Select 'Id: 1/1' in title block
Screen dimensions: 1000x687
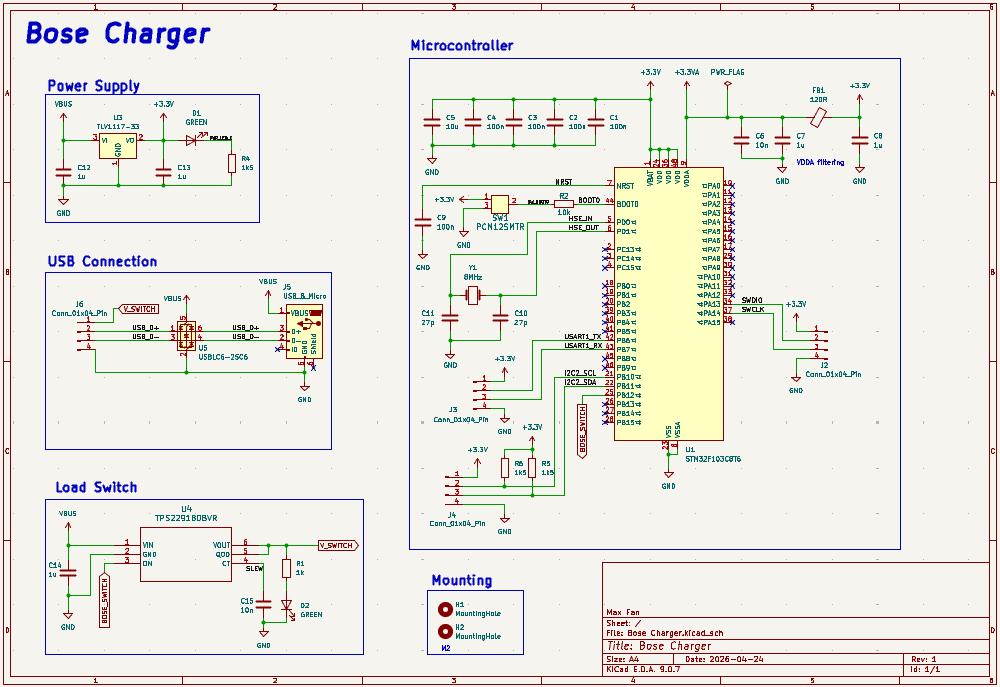[x=925, y=669]
